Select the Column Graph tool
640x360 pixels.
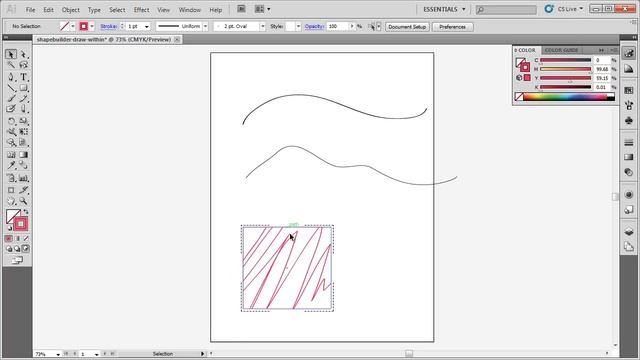click(x=24, y=178)
